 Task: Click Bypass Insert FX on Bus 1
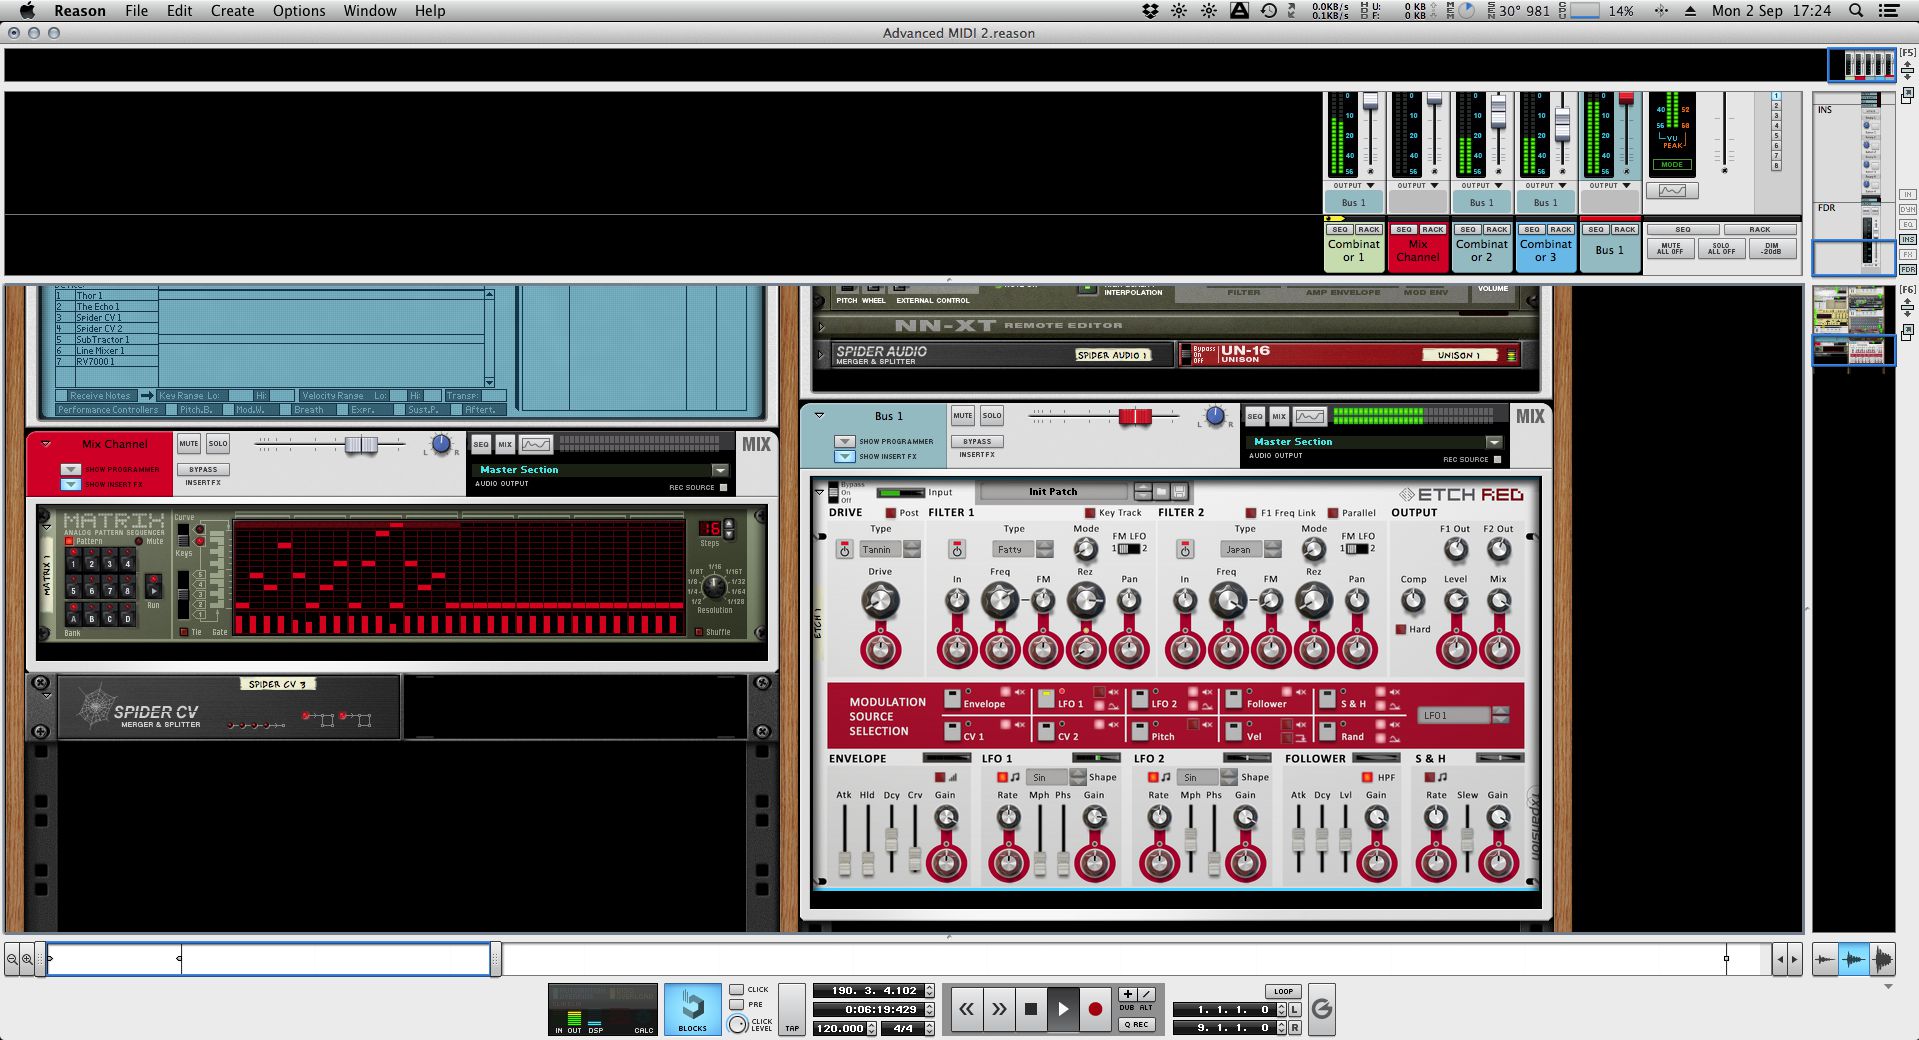click(977, 441)
